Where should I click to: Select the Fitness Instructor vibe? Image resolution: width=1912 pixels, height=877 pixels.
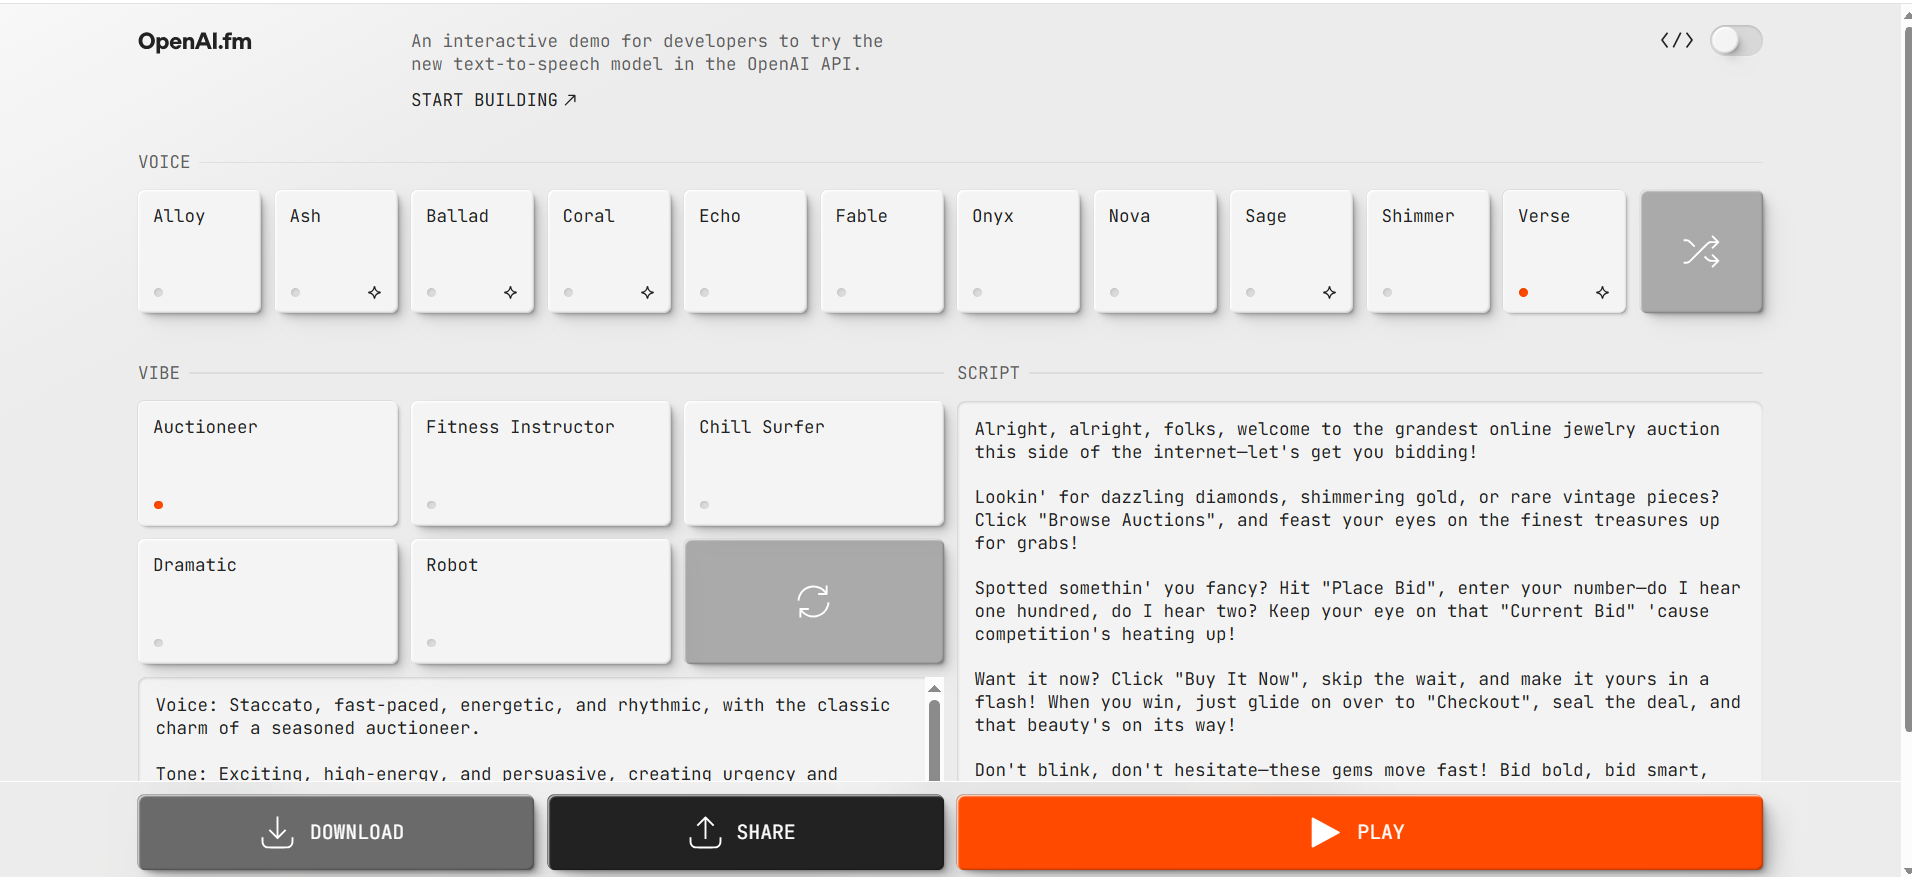[x=540, y=463]
